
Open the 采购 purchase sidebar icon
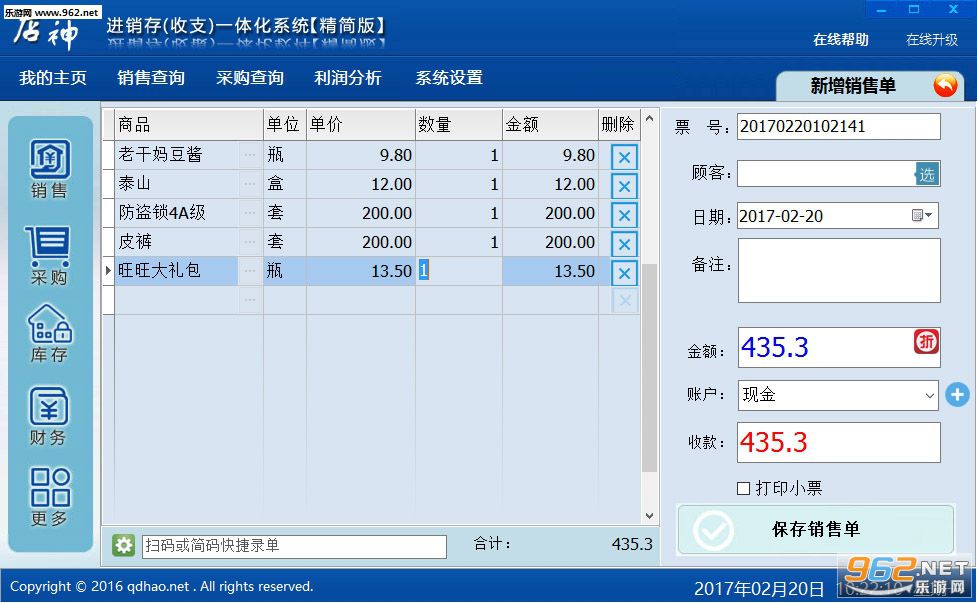pos(49,255)
